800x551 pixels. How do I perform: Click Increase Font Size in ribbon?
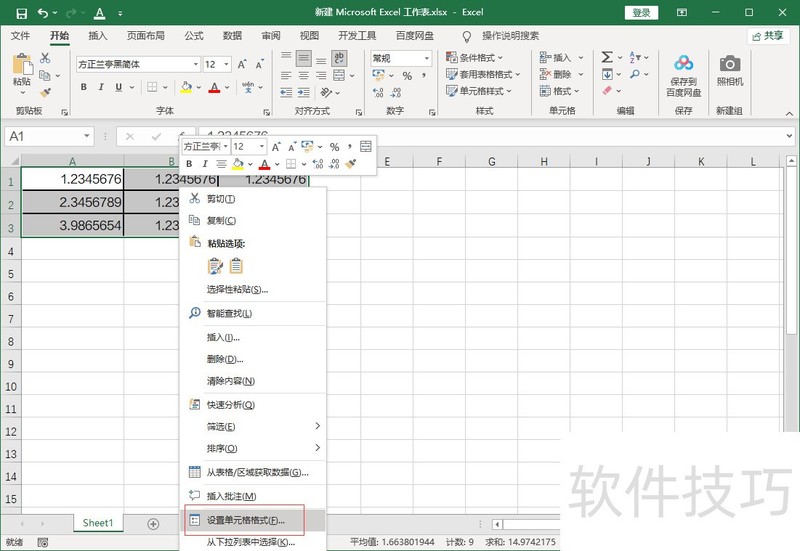pos(242,64)
